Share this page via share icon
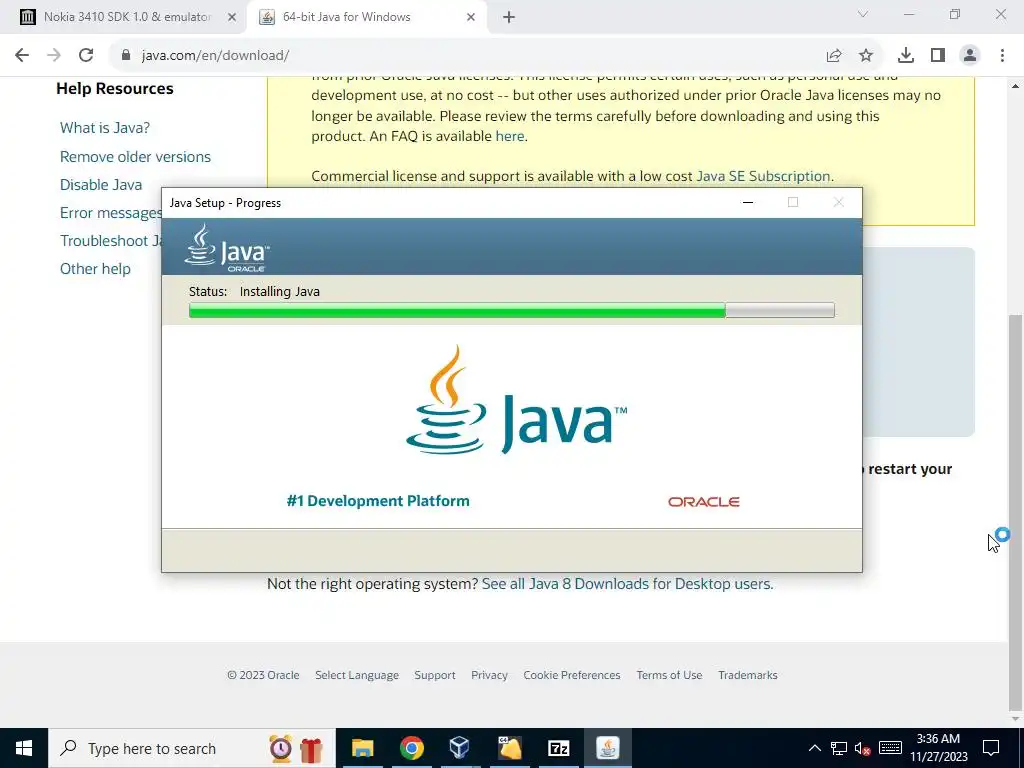1024x768 pixels. [x=834, y=56]
